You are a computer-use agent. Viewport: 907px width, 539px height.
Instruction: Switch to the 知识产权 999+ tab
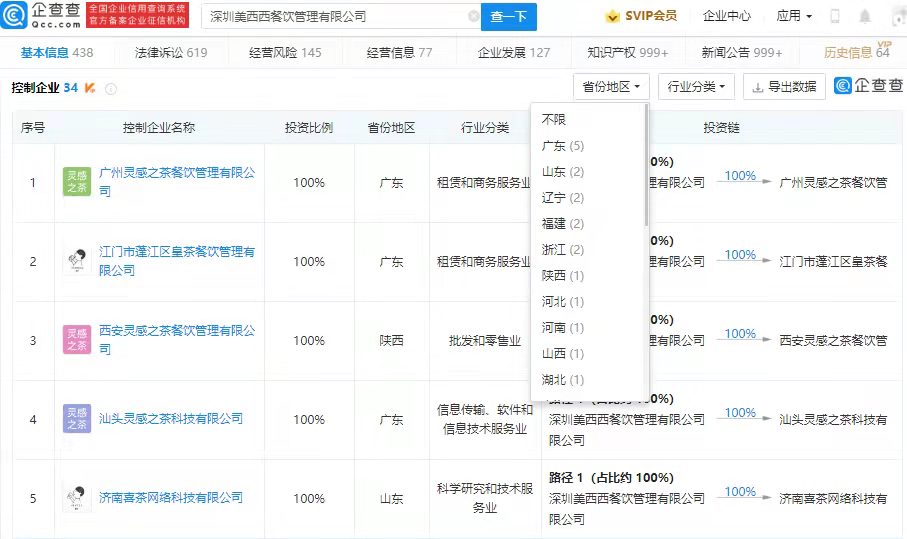coord(628,53)
